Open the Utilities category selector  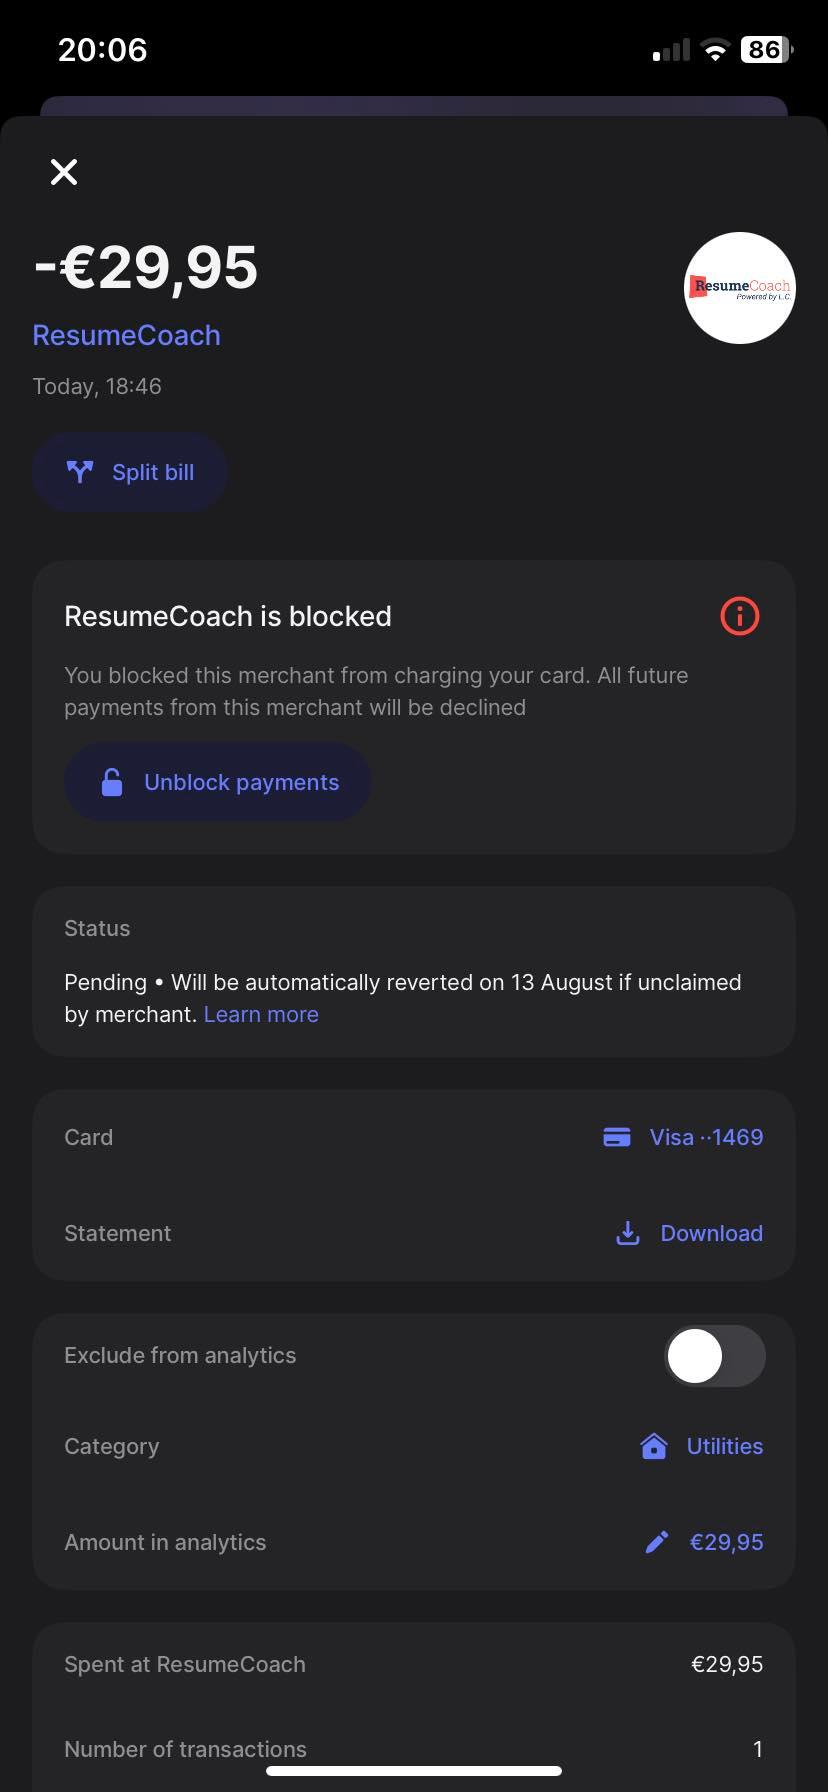724,1446
